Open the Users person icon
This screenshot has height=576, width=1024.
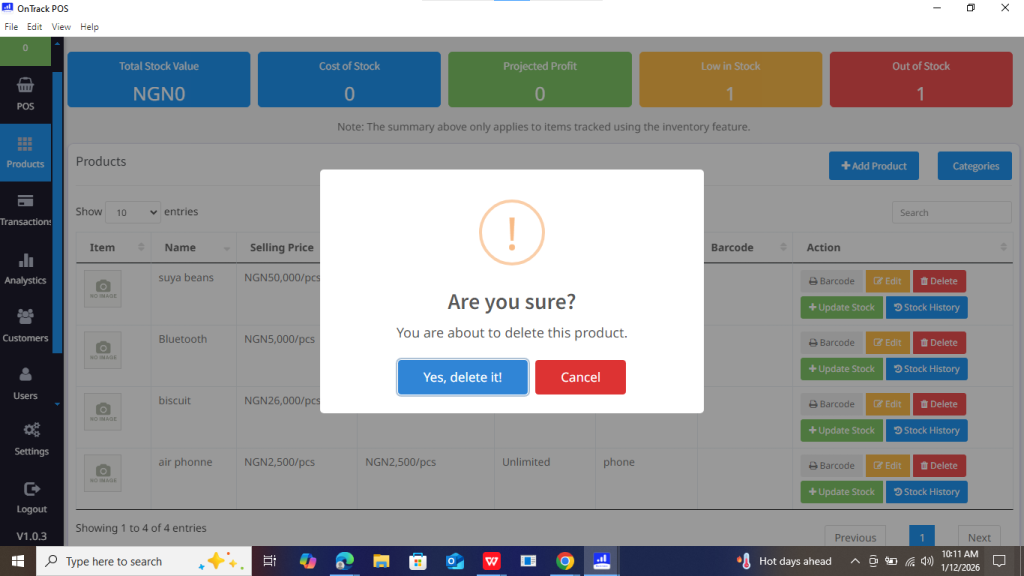click(x=25, y=375)
